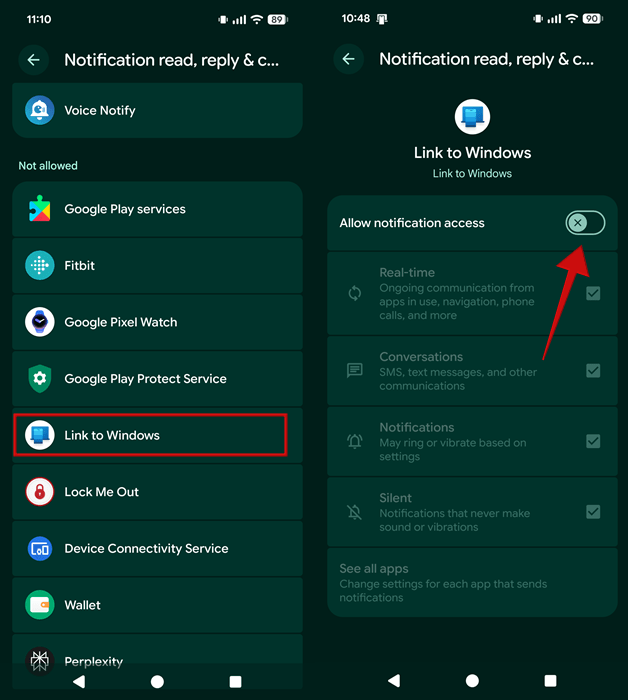The image size is (628, 700).
Task: Toggle the Silent checkbox
Action: tap(593, 512)
